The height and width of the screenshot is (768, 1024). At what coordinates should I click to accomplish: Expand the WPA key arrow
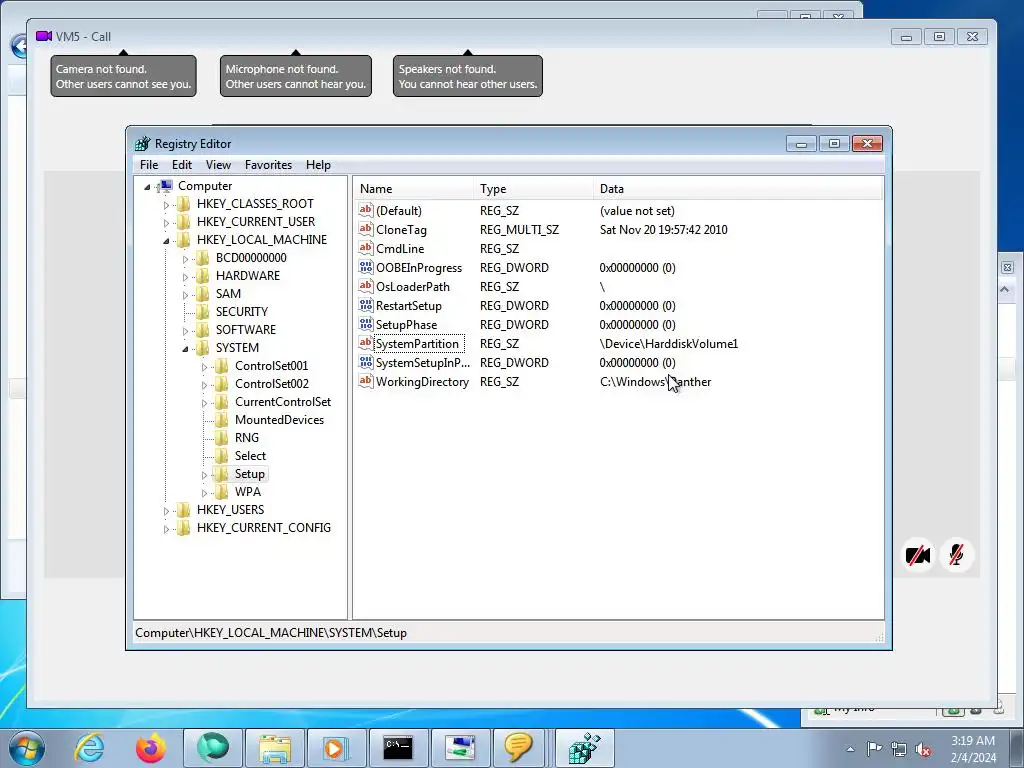click(x=204, y=493)
